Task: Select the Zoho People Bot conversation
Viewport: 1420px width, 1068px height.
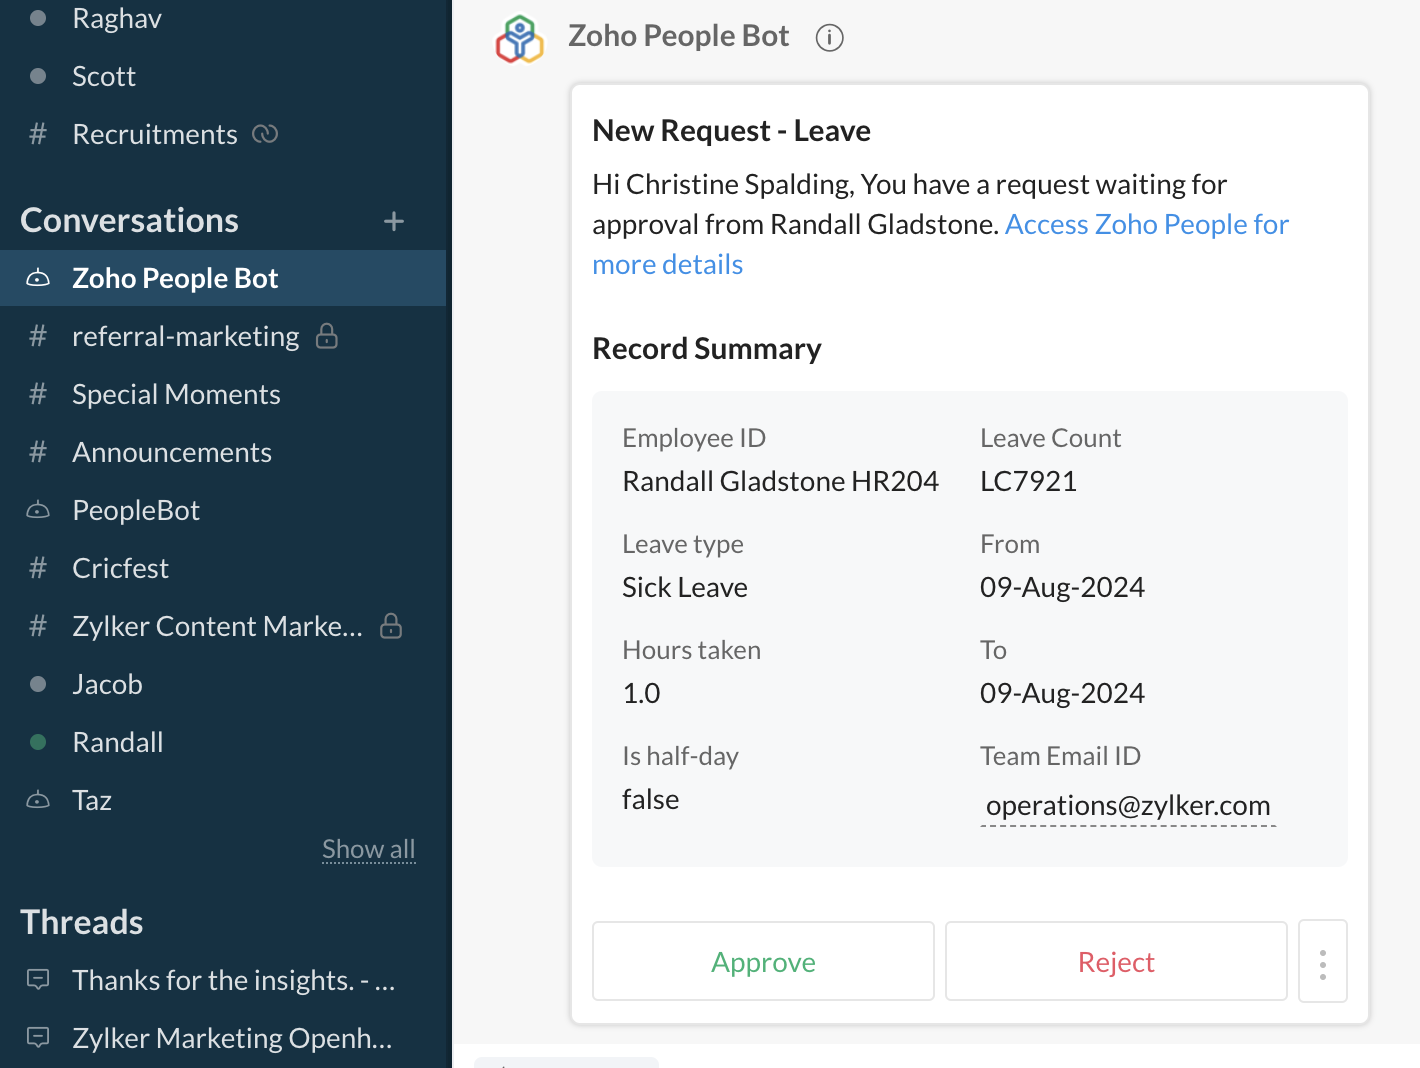Action: click(x=223, y=278)
